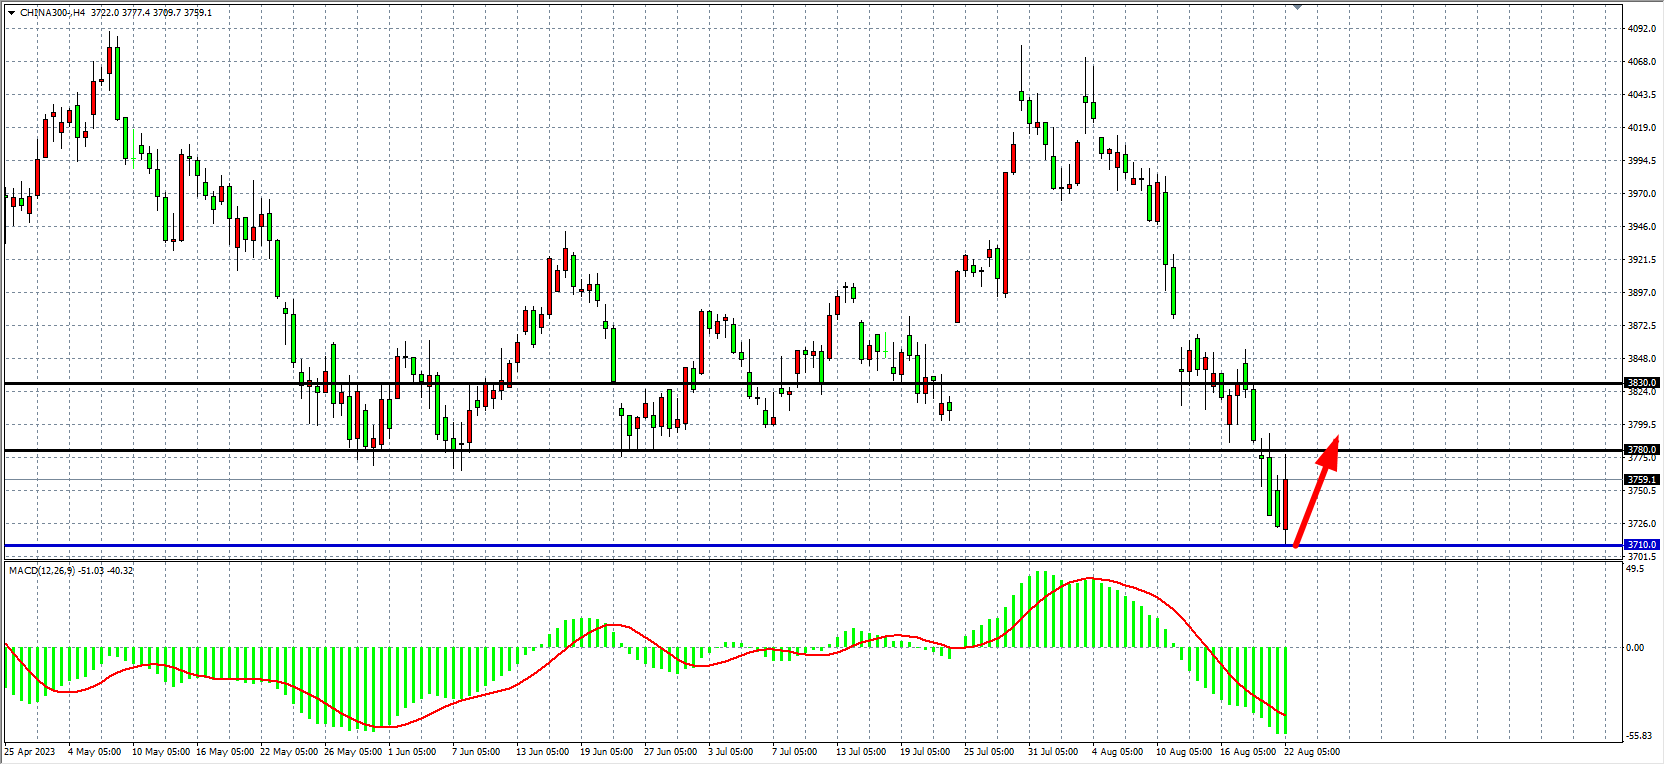1665x765 pixels.
Task: Click the 4092.0 price on the scale
Action: (x=1641, y=29)
